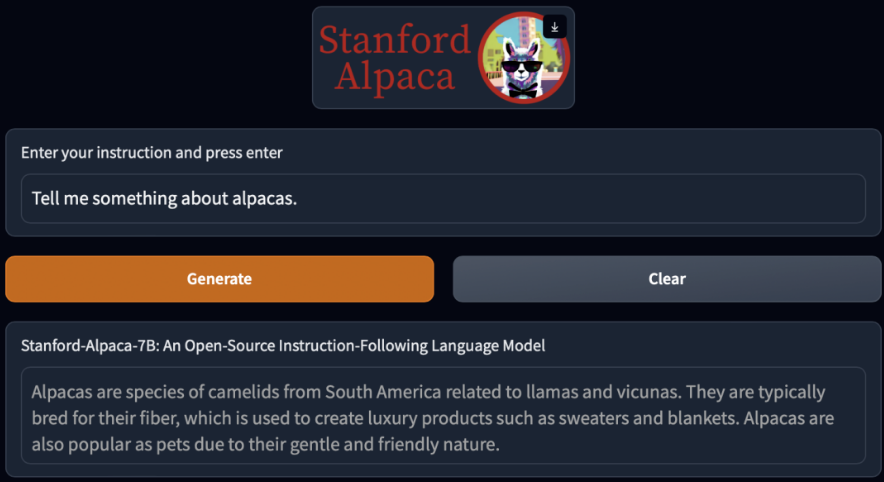Click the Stanford-Alpaca-7B output heading
This screenshot has height=482, width=884.
283,345
